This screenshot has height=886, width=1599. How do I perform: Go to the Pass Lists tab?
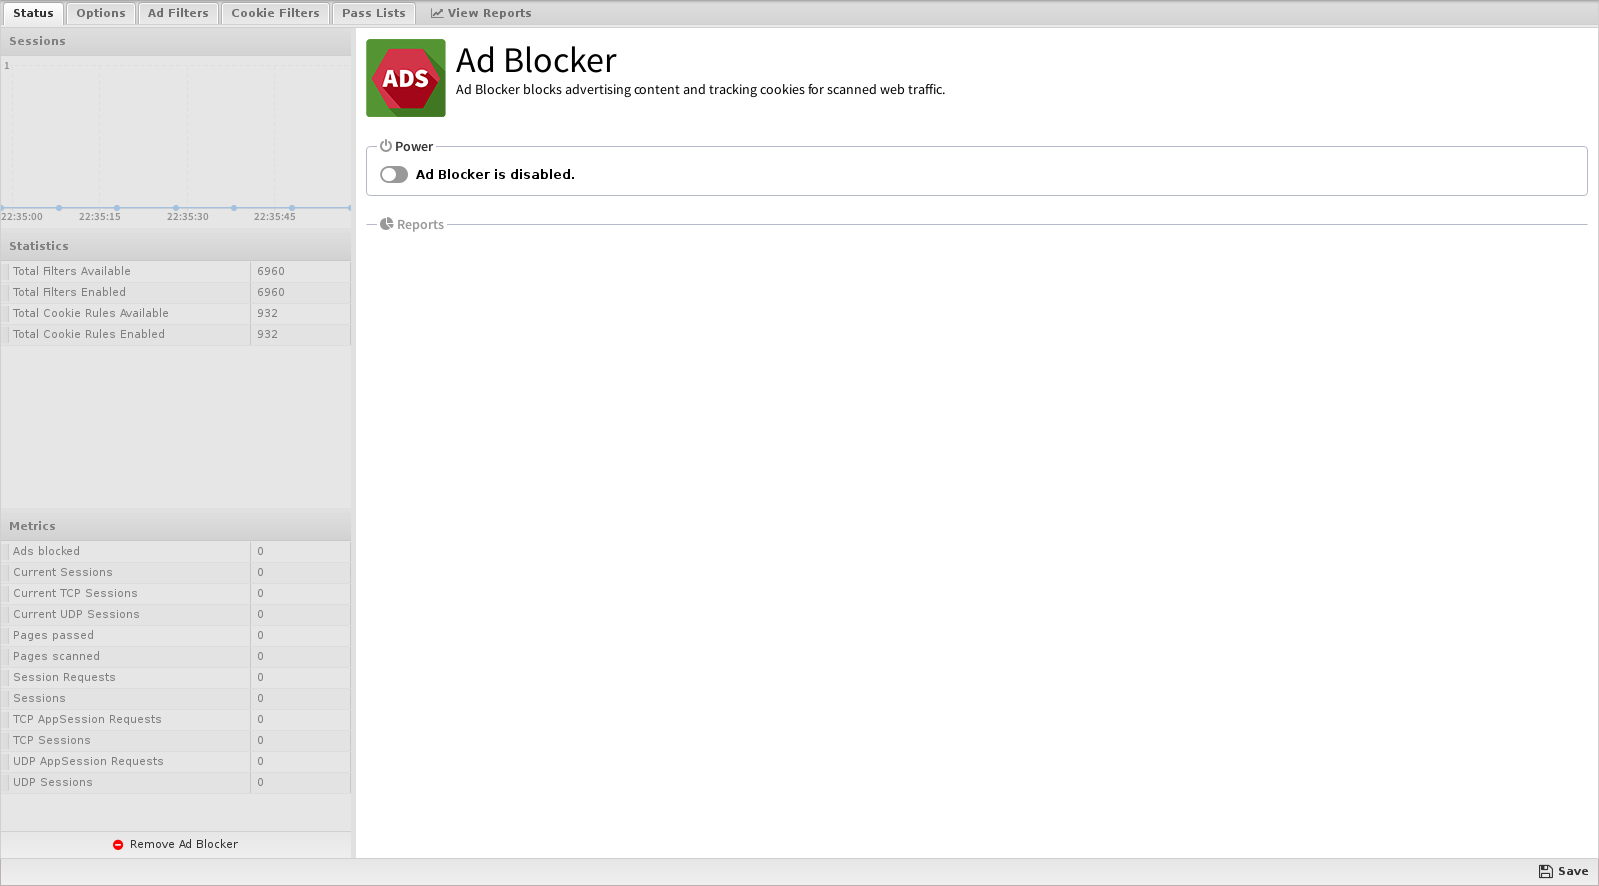pos(373,14)
